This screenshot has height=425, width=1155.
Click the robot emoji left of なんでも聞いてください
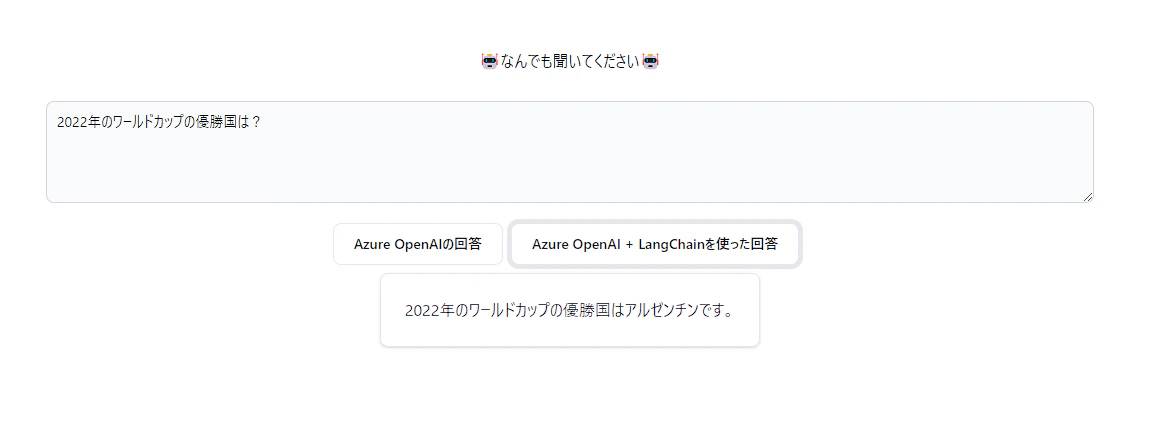coord(490,61)
